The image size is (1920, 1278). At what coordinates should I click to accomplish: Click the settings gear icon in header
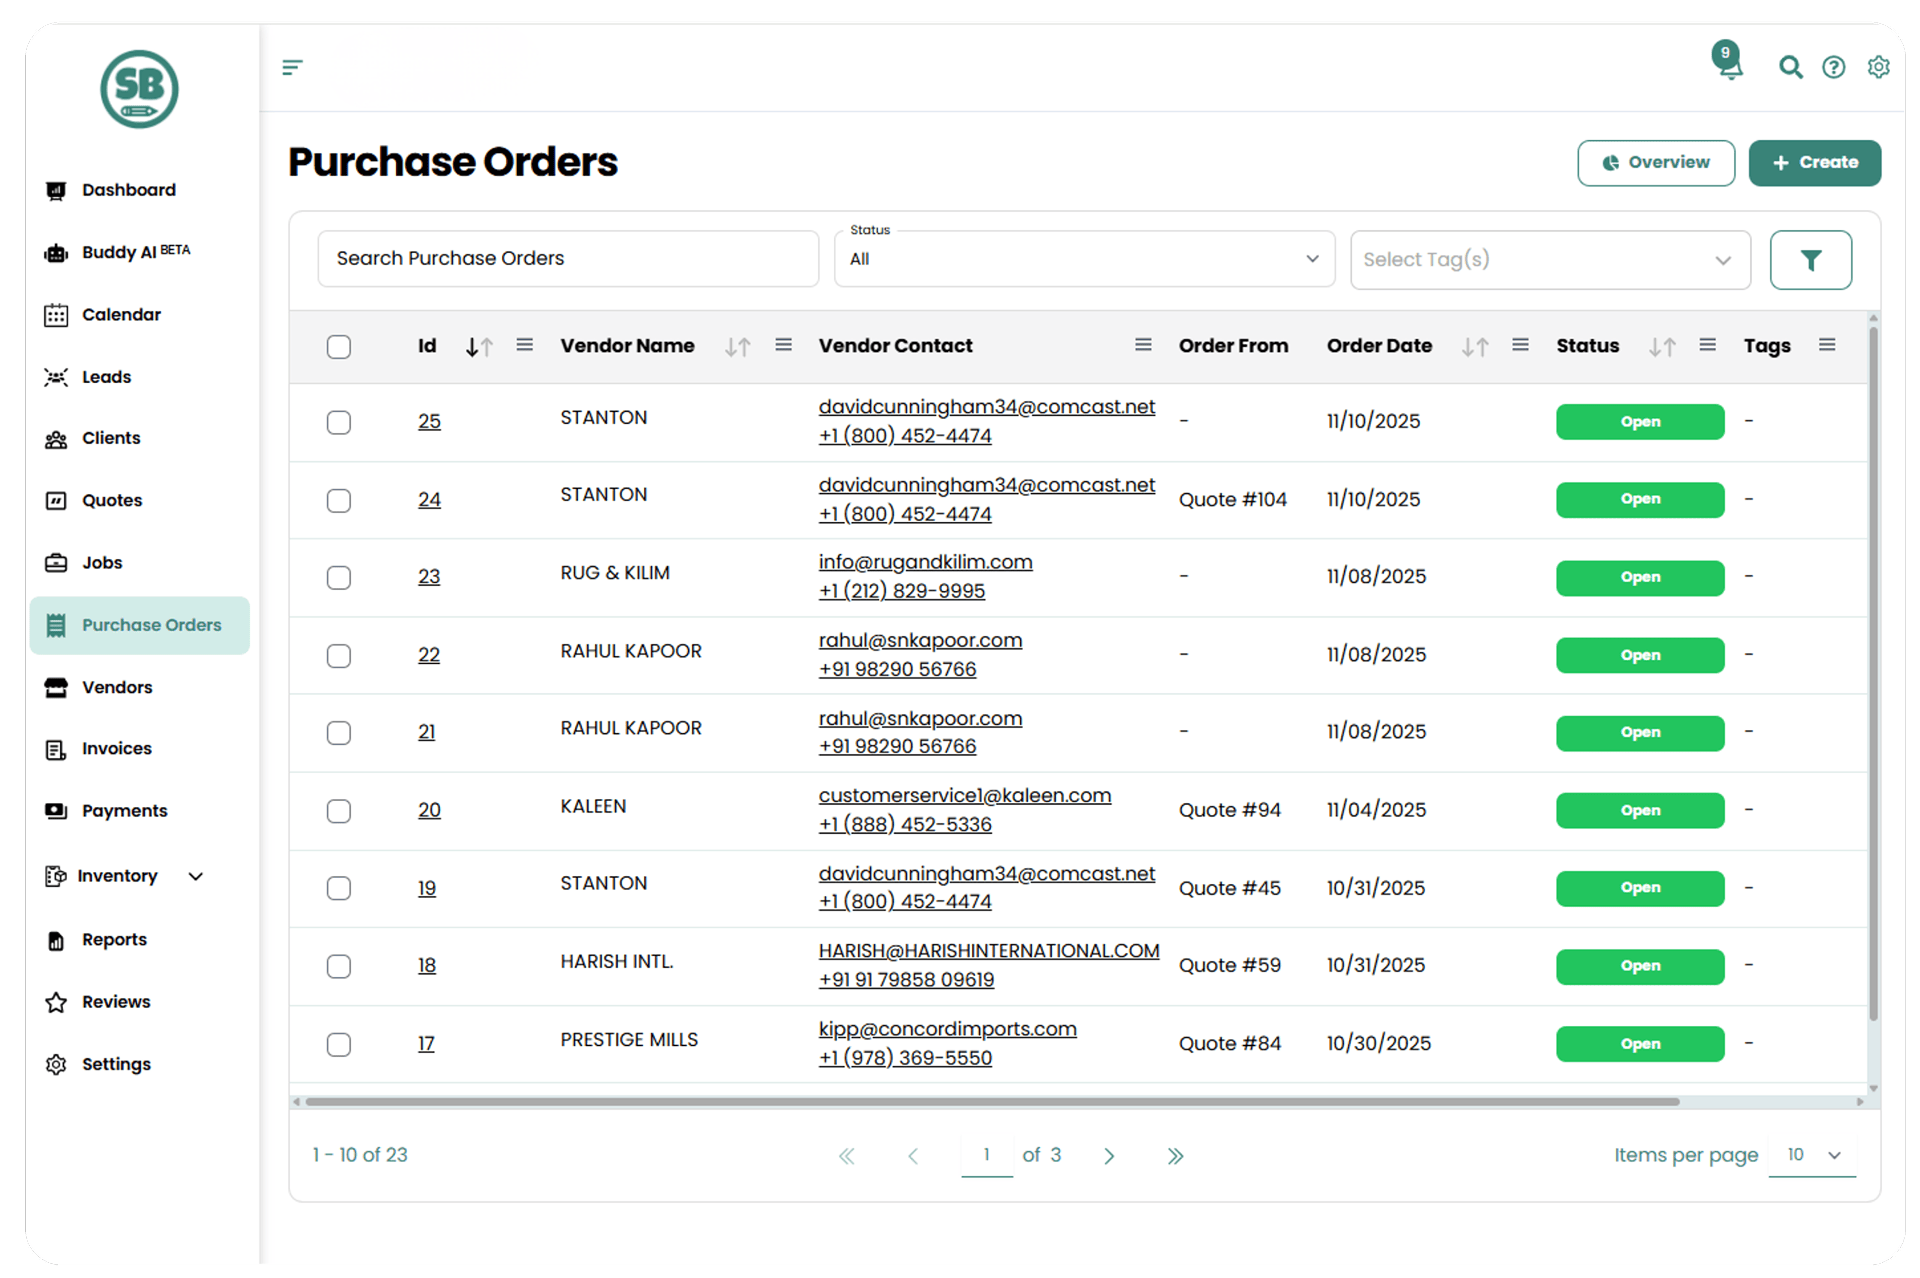1878,67
